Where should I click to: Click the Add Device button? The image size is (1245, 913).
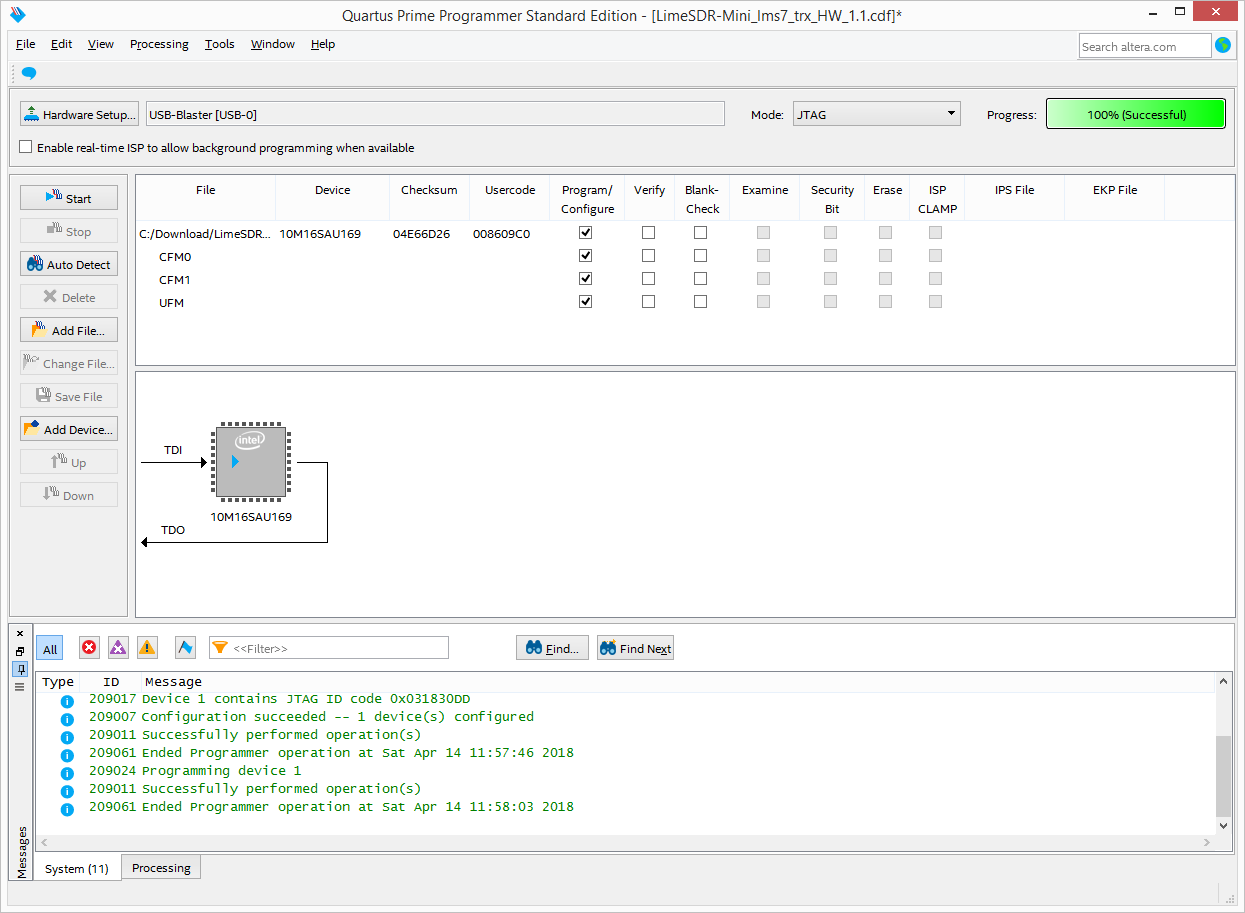point(69,429)
